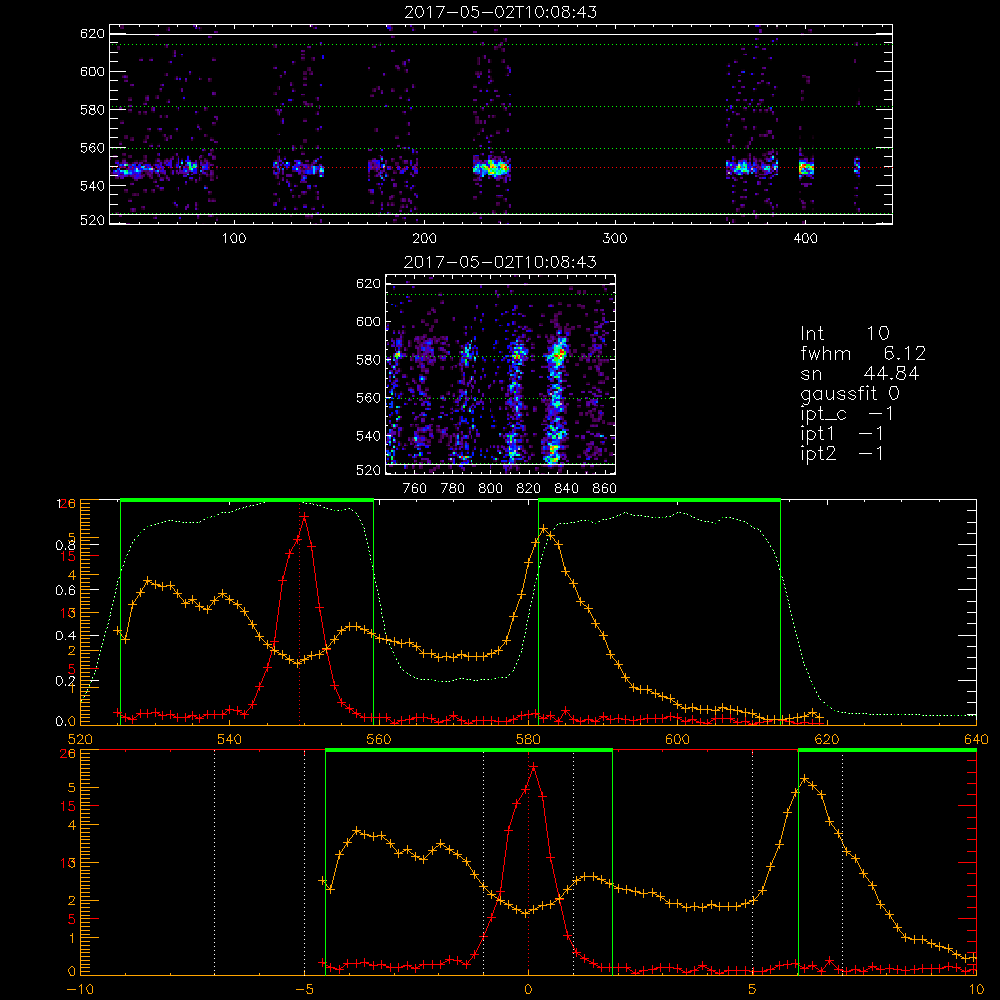Click x-axis label 800 on middle image

(490, 489)
